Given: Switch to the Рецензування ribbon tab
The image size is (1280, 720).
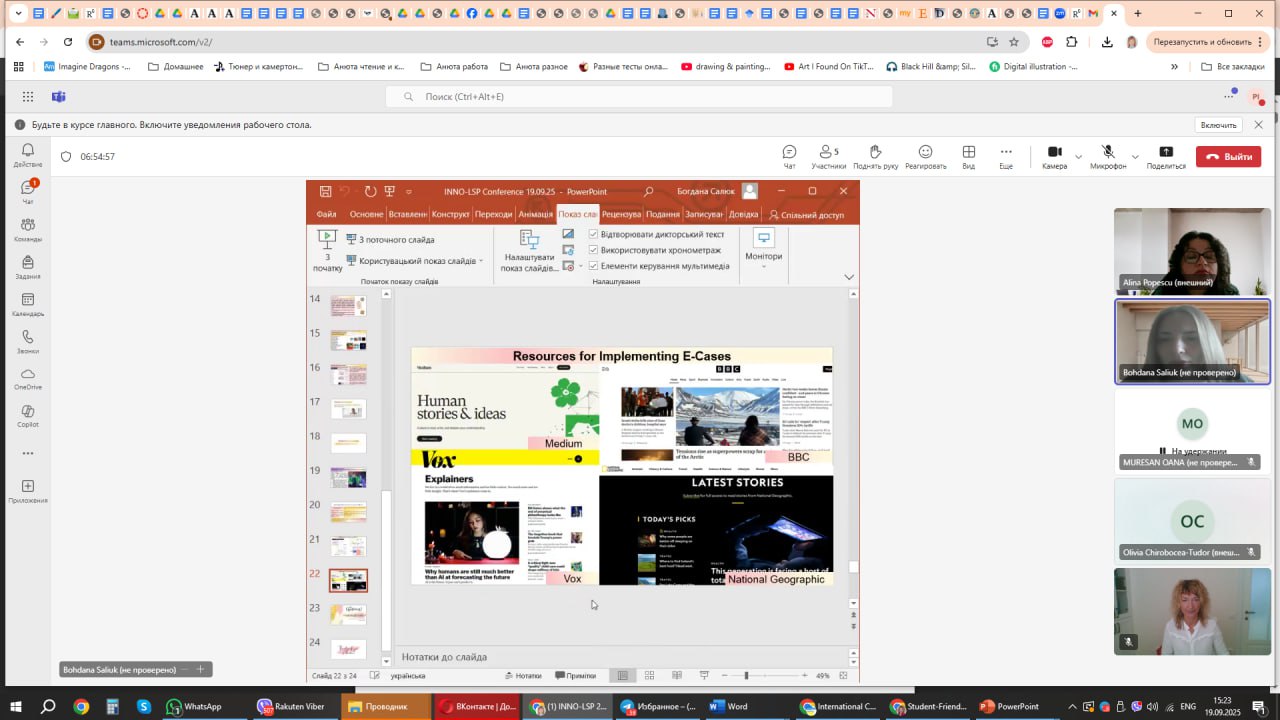Looking at the screenshot, I should tap(621, 214).
